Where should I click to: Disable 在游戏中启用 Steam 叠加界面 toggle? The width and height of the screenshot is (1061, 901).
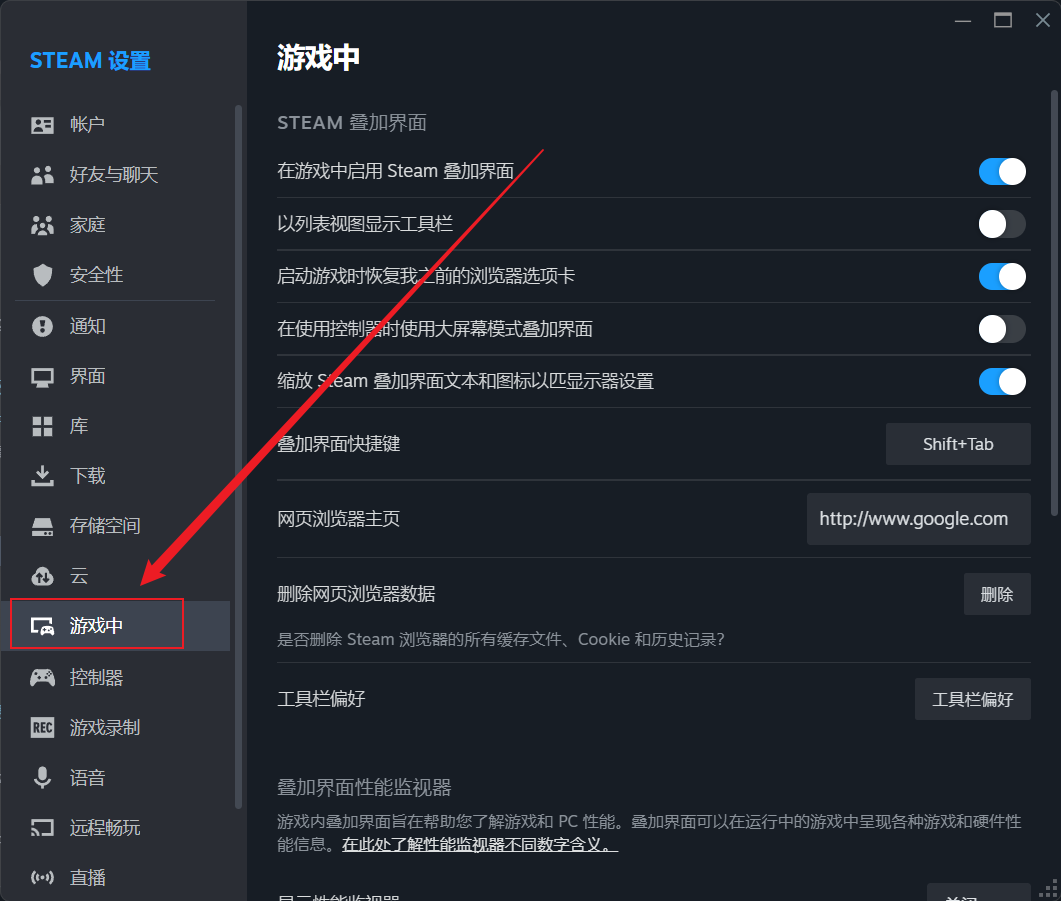(x=1002, y=172)
